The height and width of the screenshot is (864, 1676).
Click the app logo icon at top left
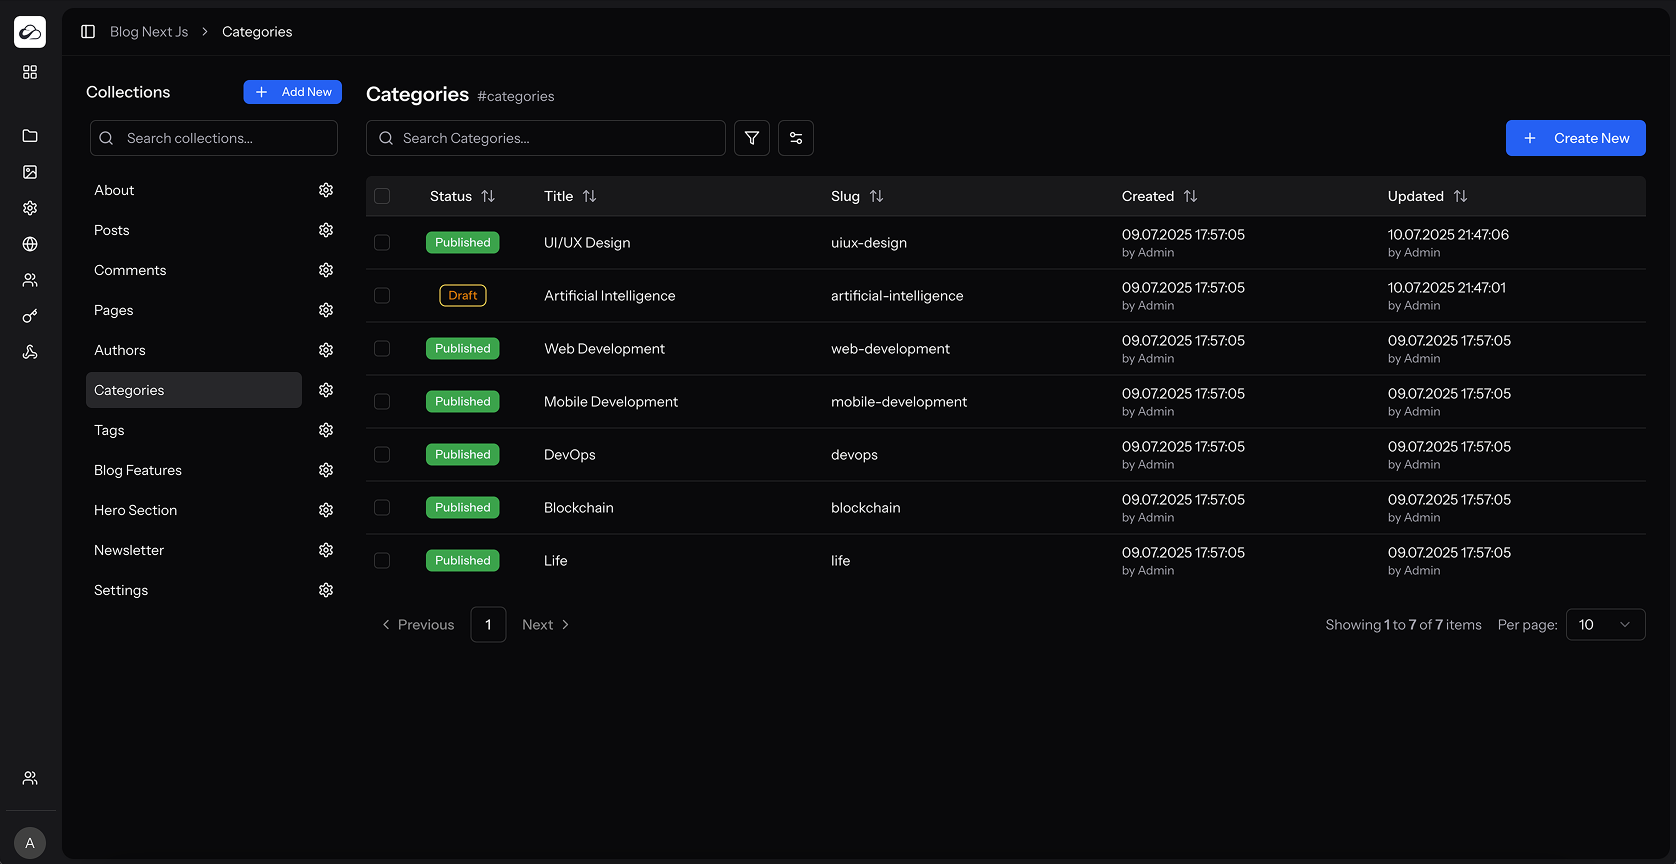[30, 32]
